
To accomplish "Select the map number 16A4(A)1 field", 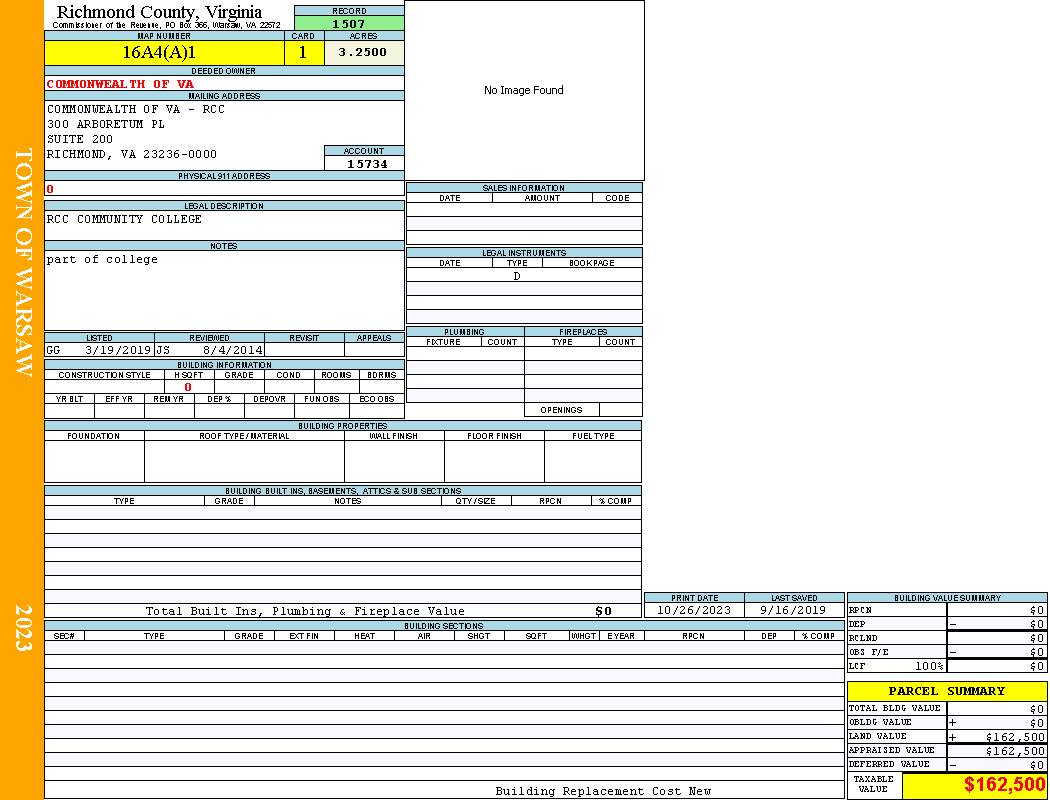I will coord(163,53).
